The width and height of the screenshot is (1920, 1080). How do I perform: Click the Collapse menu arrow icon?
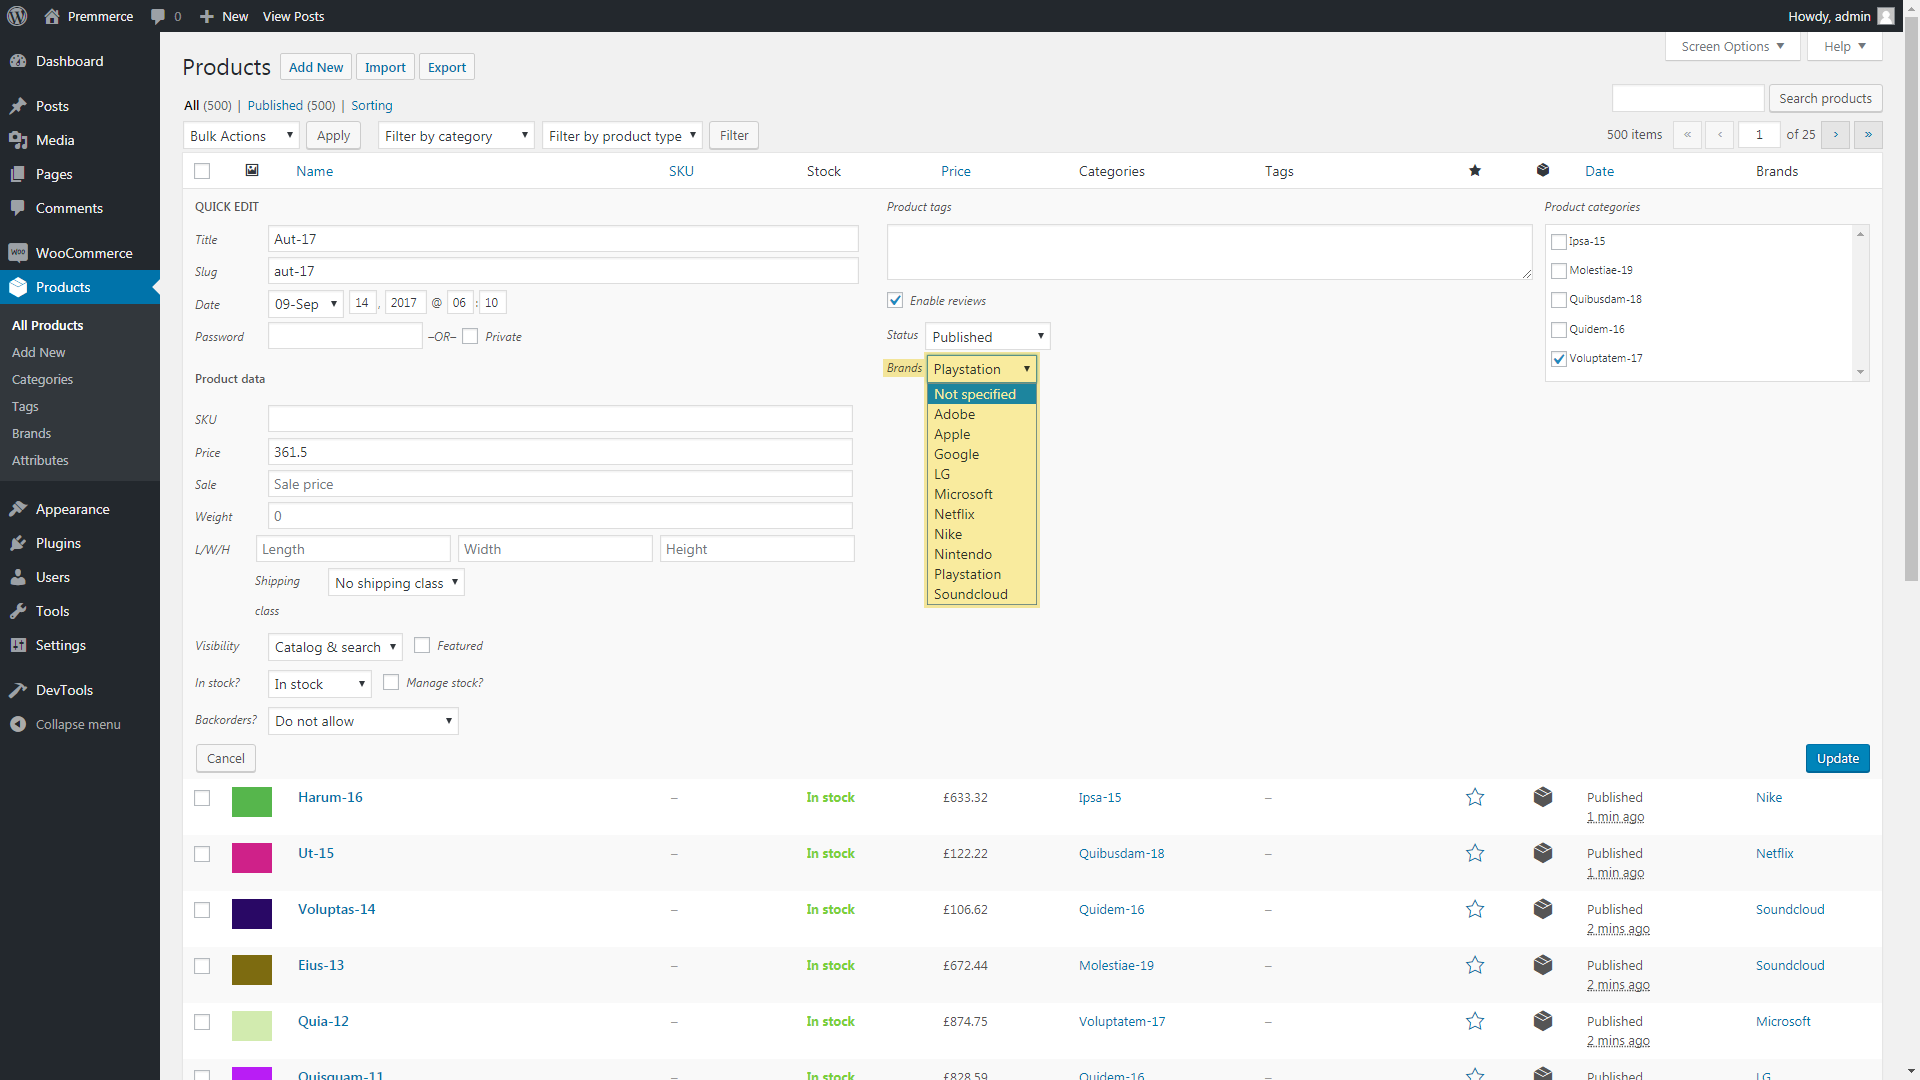18,724
